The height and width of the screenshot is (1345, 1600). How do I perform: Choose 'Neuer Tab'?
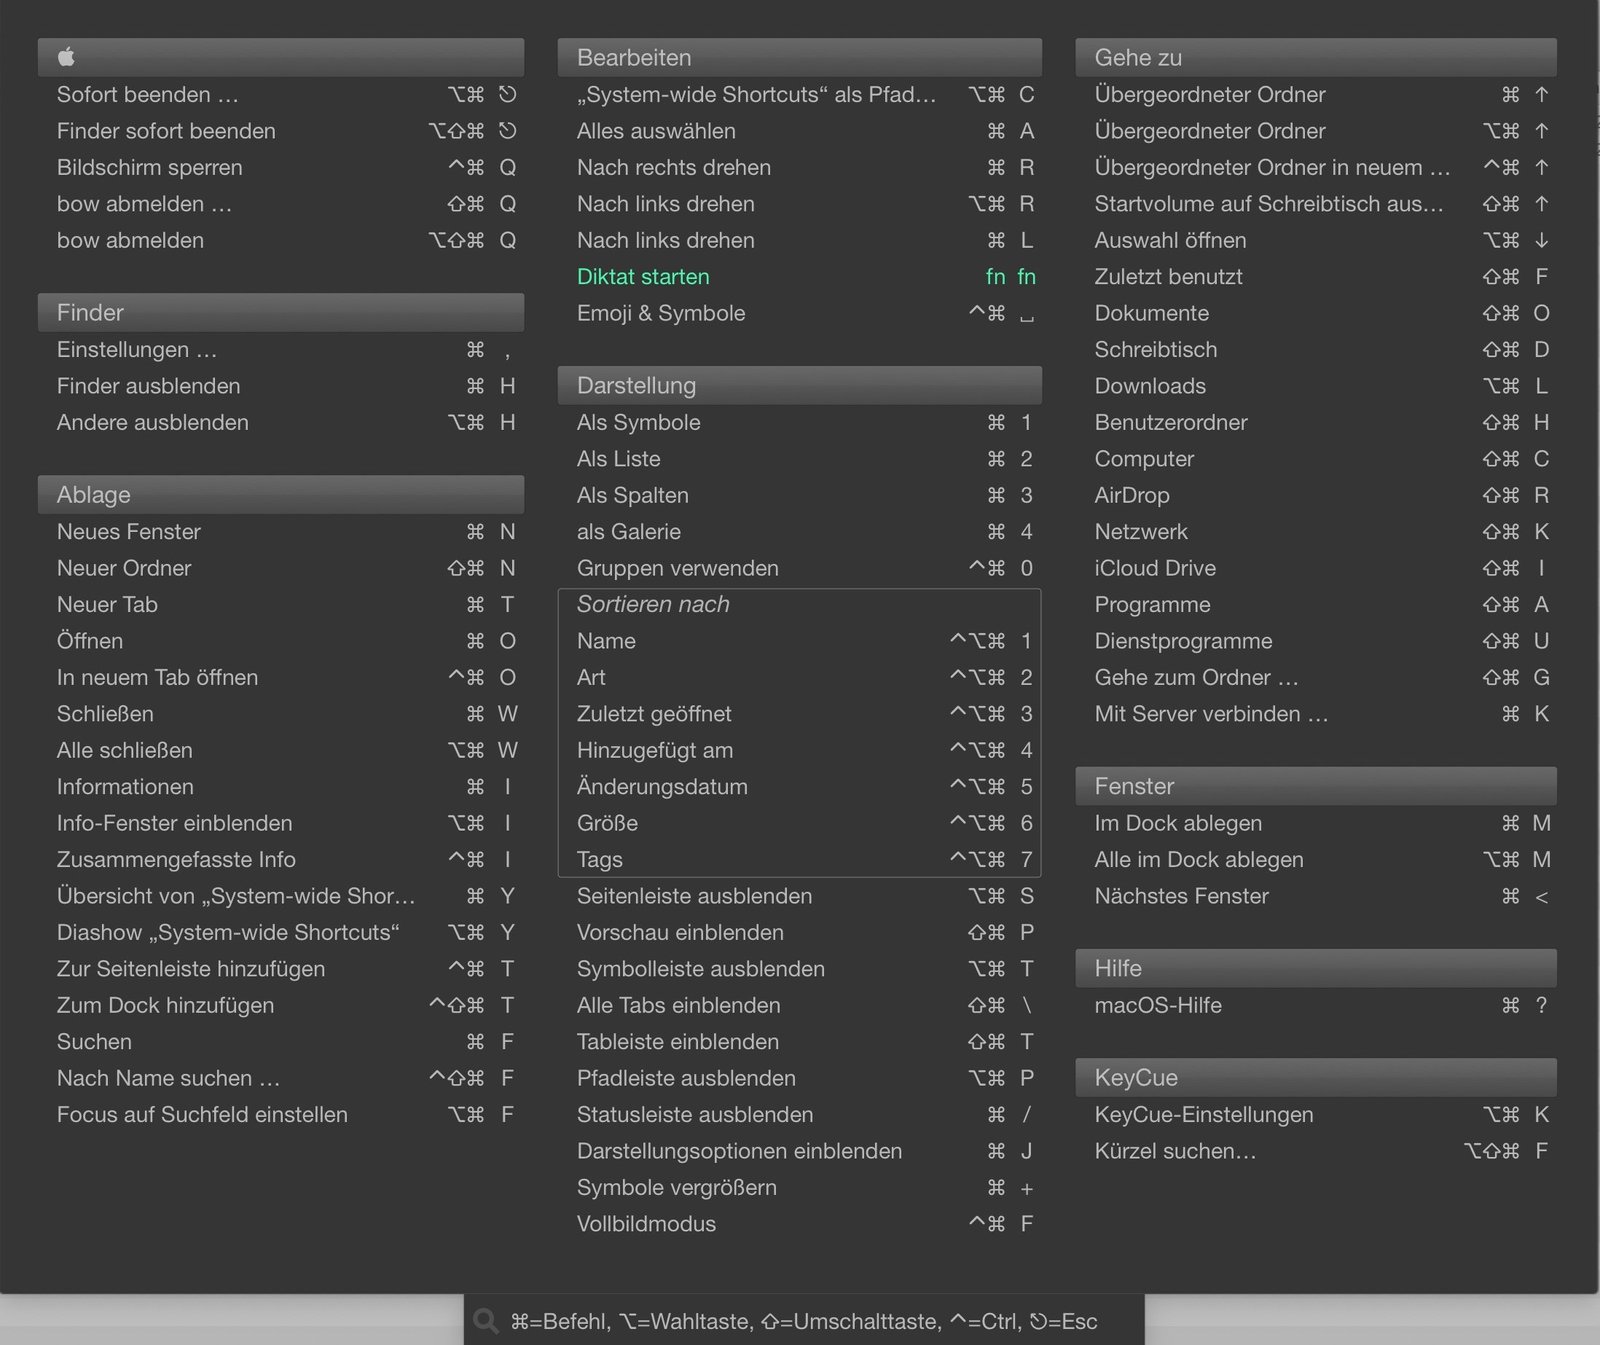click(281, 605)
